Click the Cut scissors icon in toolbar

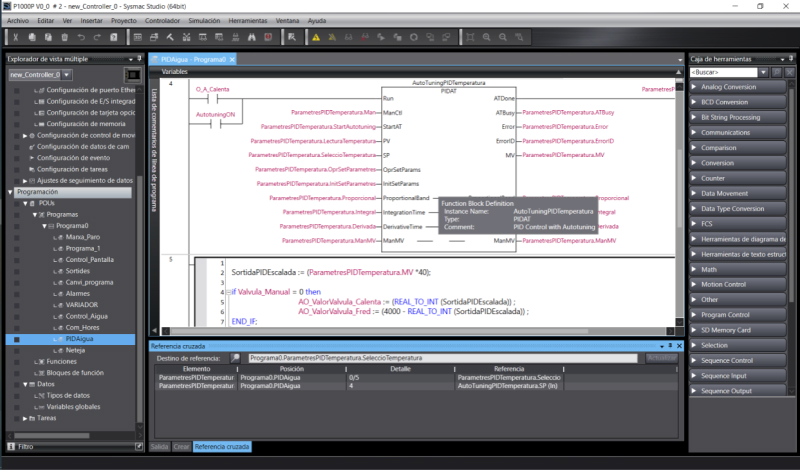point(17,37)
